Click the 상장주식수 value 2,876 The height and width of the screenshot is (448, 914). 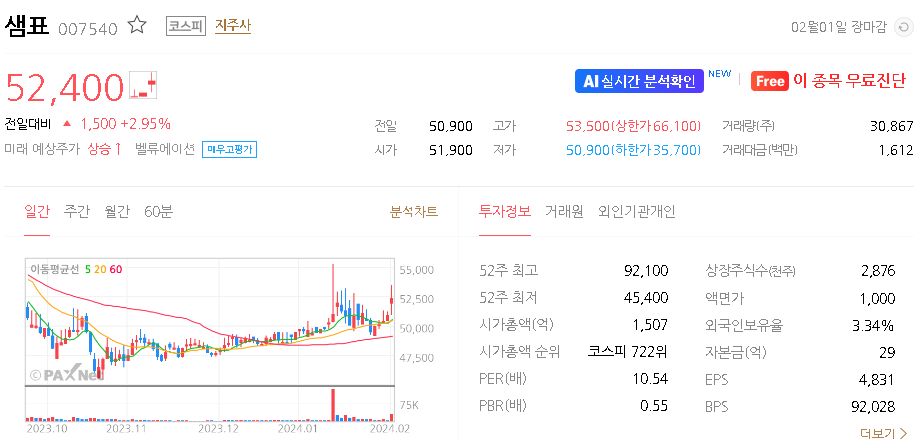pos(878,270)
